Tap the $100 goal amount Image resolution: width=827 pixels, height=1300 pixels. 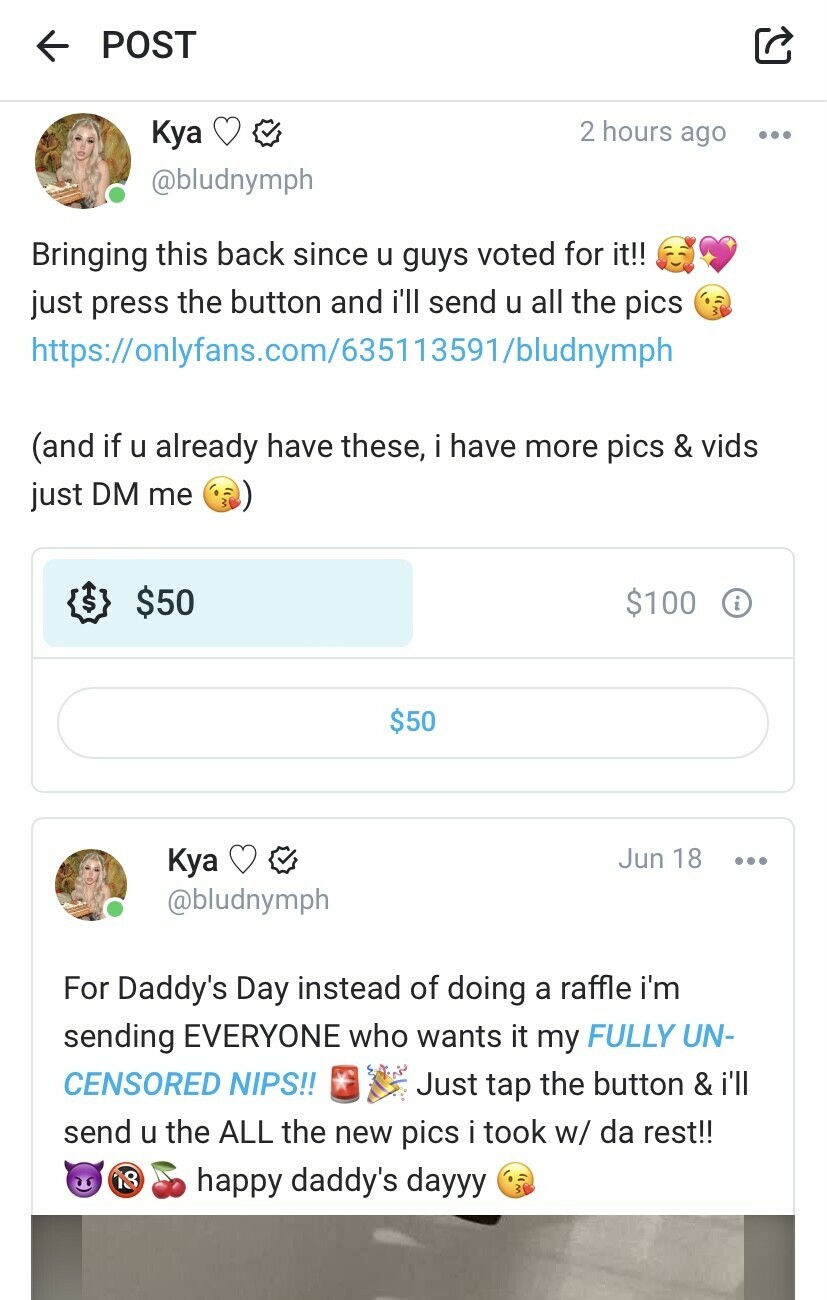click(x=660, y=603)
